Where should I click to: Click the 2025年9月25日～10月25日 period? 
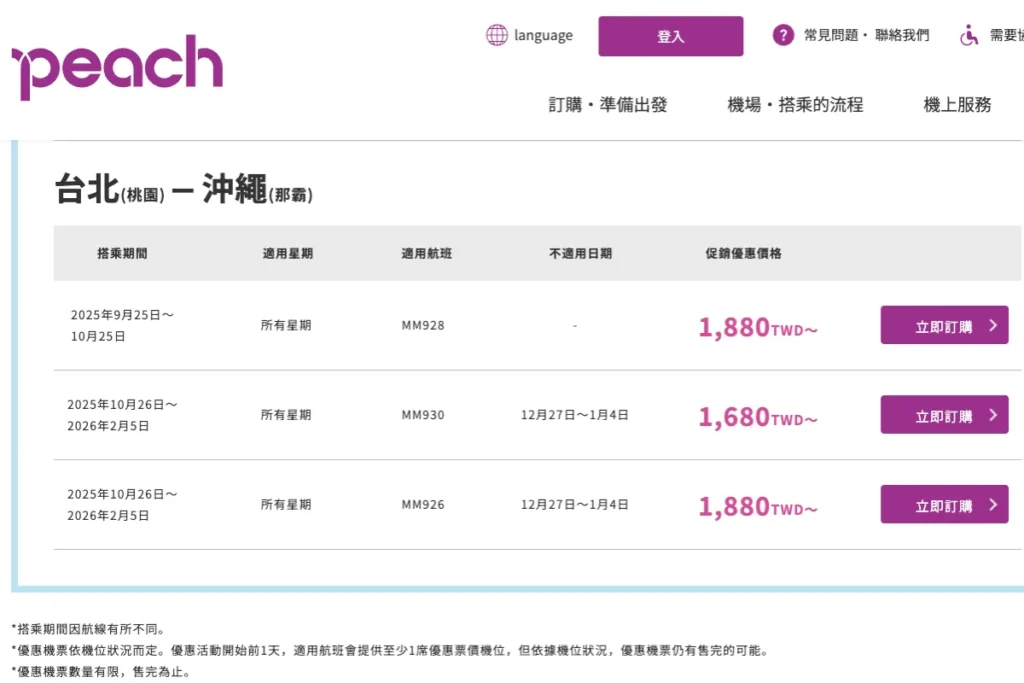tap(122, 325)
